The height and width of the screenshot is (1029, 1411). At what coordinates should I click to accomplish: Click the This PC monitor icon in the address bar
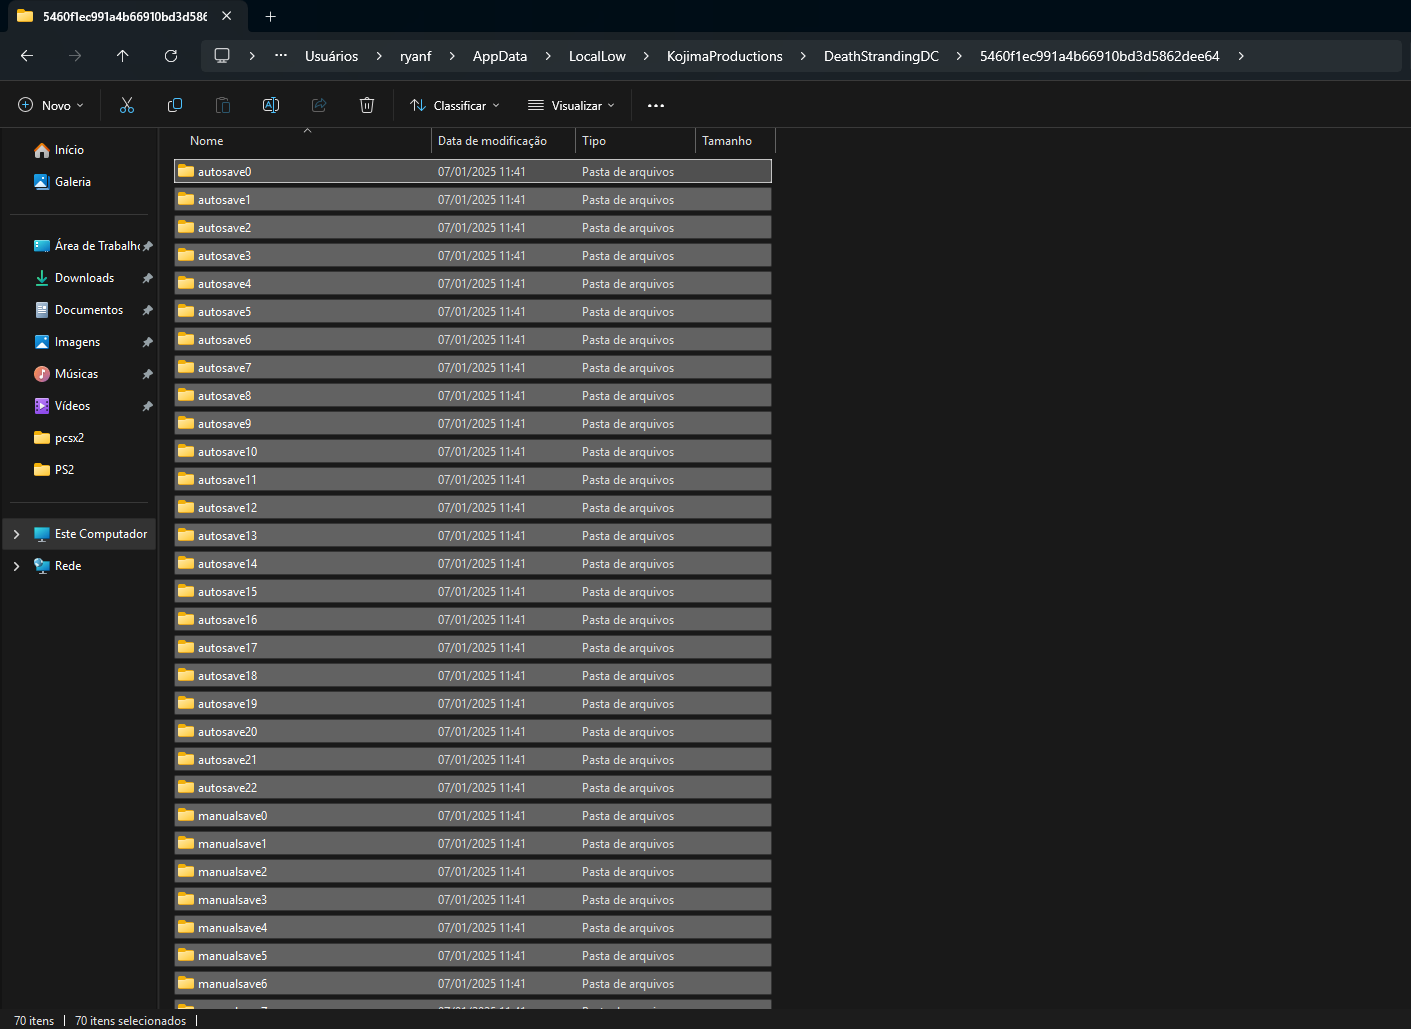(x=222, y=56)
